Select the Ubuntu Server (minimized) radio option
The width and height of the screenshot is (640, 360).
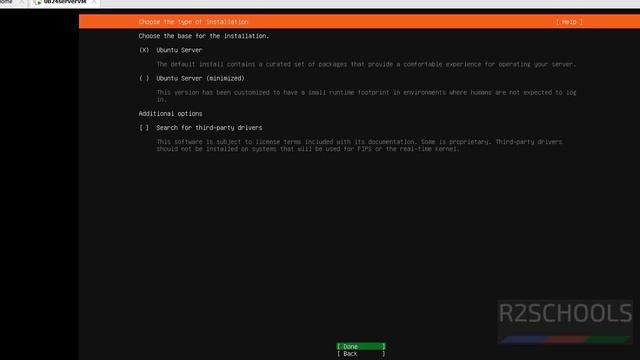191,78
